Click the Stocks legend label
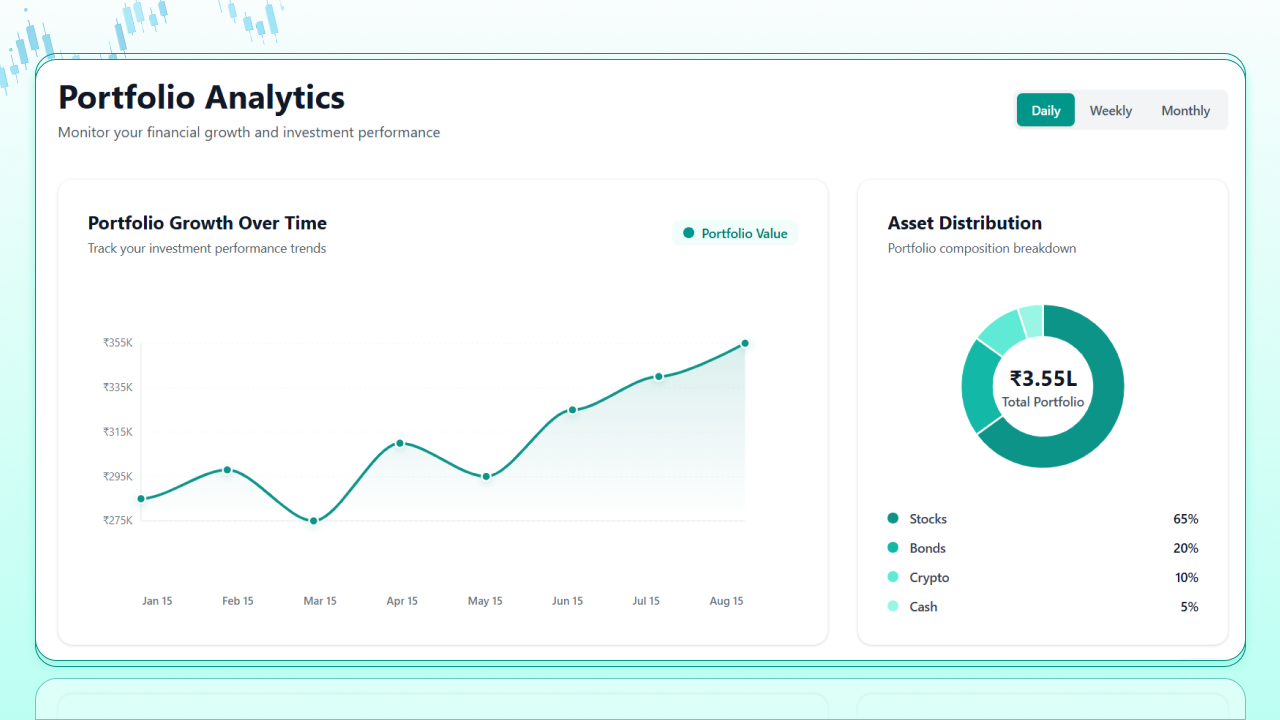The image size is (1280, 720). [x=928, y=519]
